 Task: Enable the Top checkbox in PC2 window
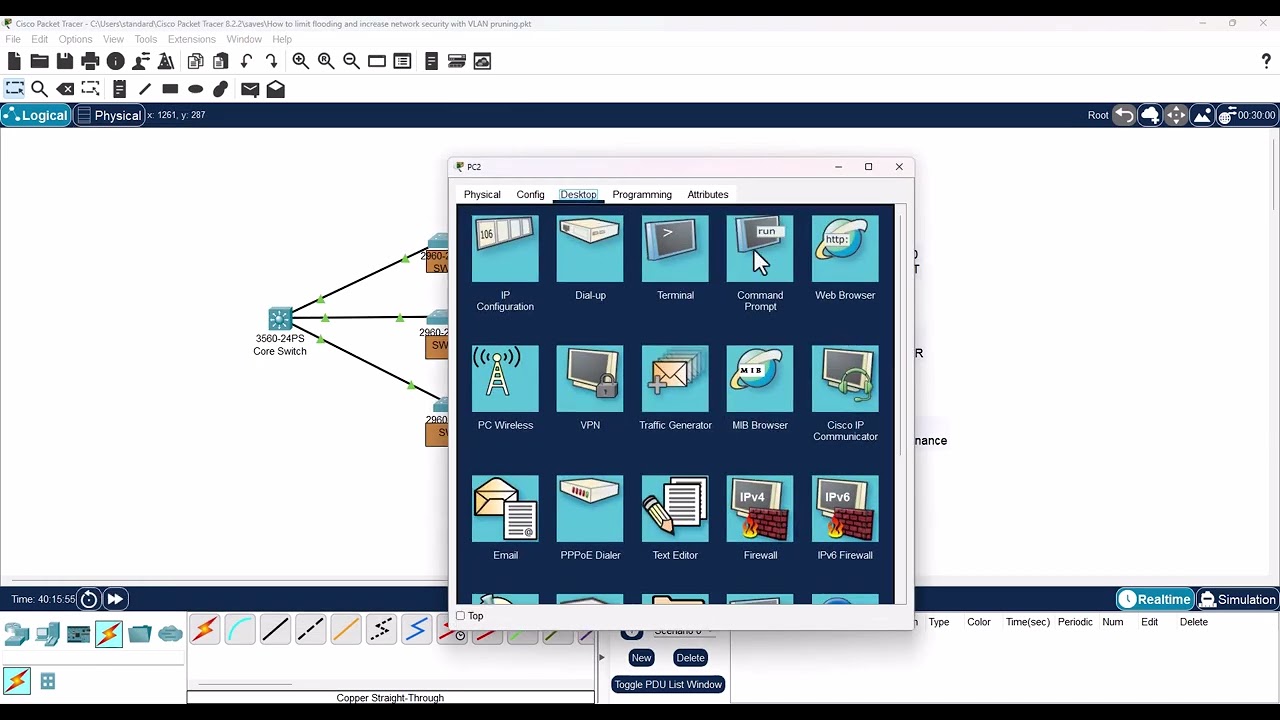point(461,616)
